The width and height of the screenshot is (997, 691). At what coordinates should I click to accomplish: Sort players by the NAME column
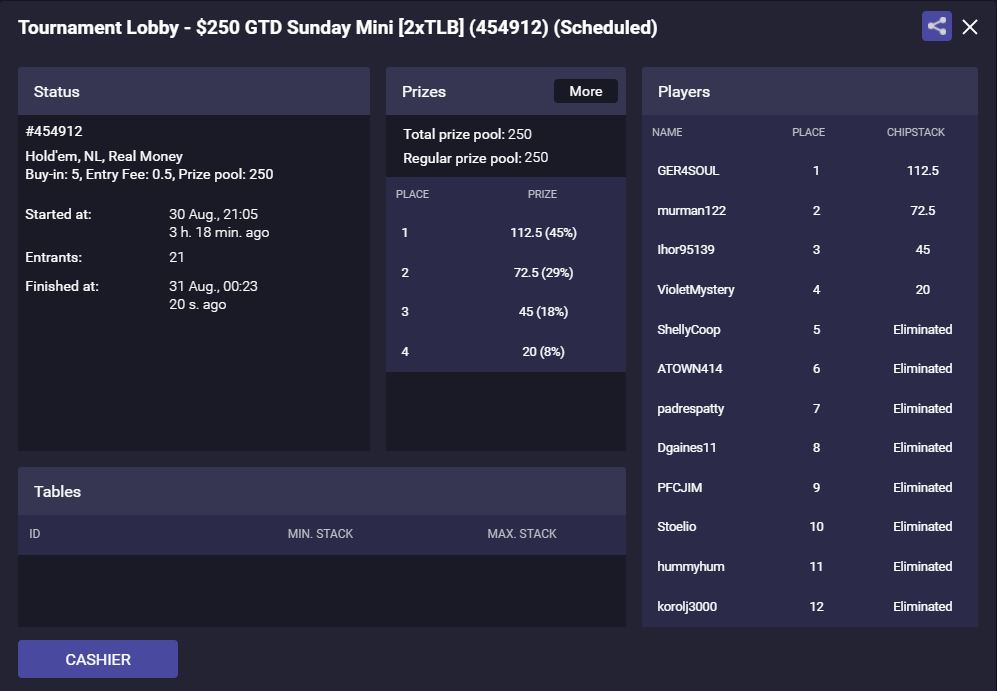(667, 132)
